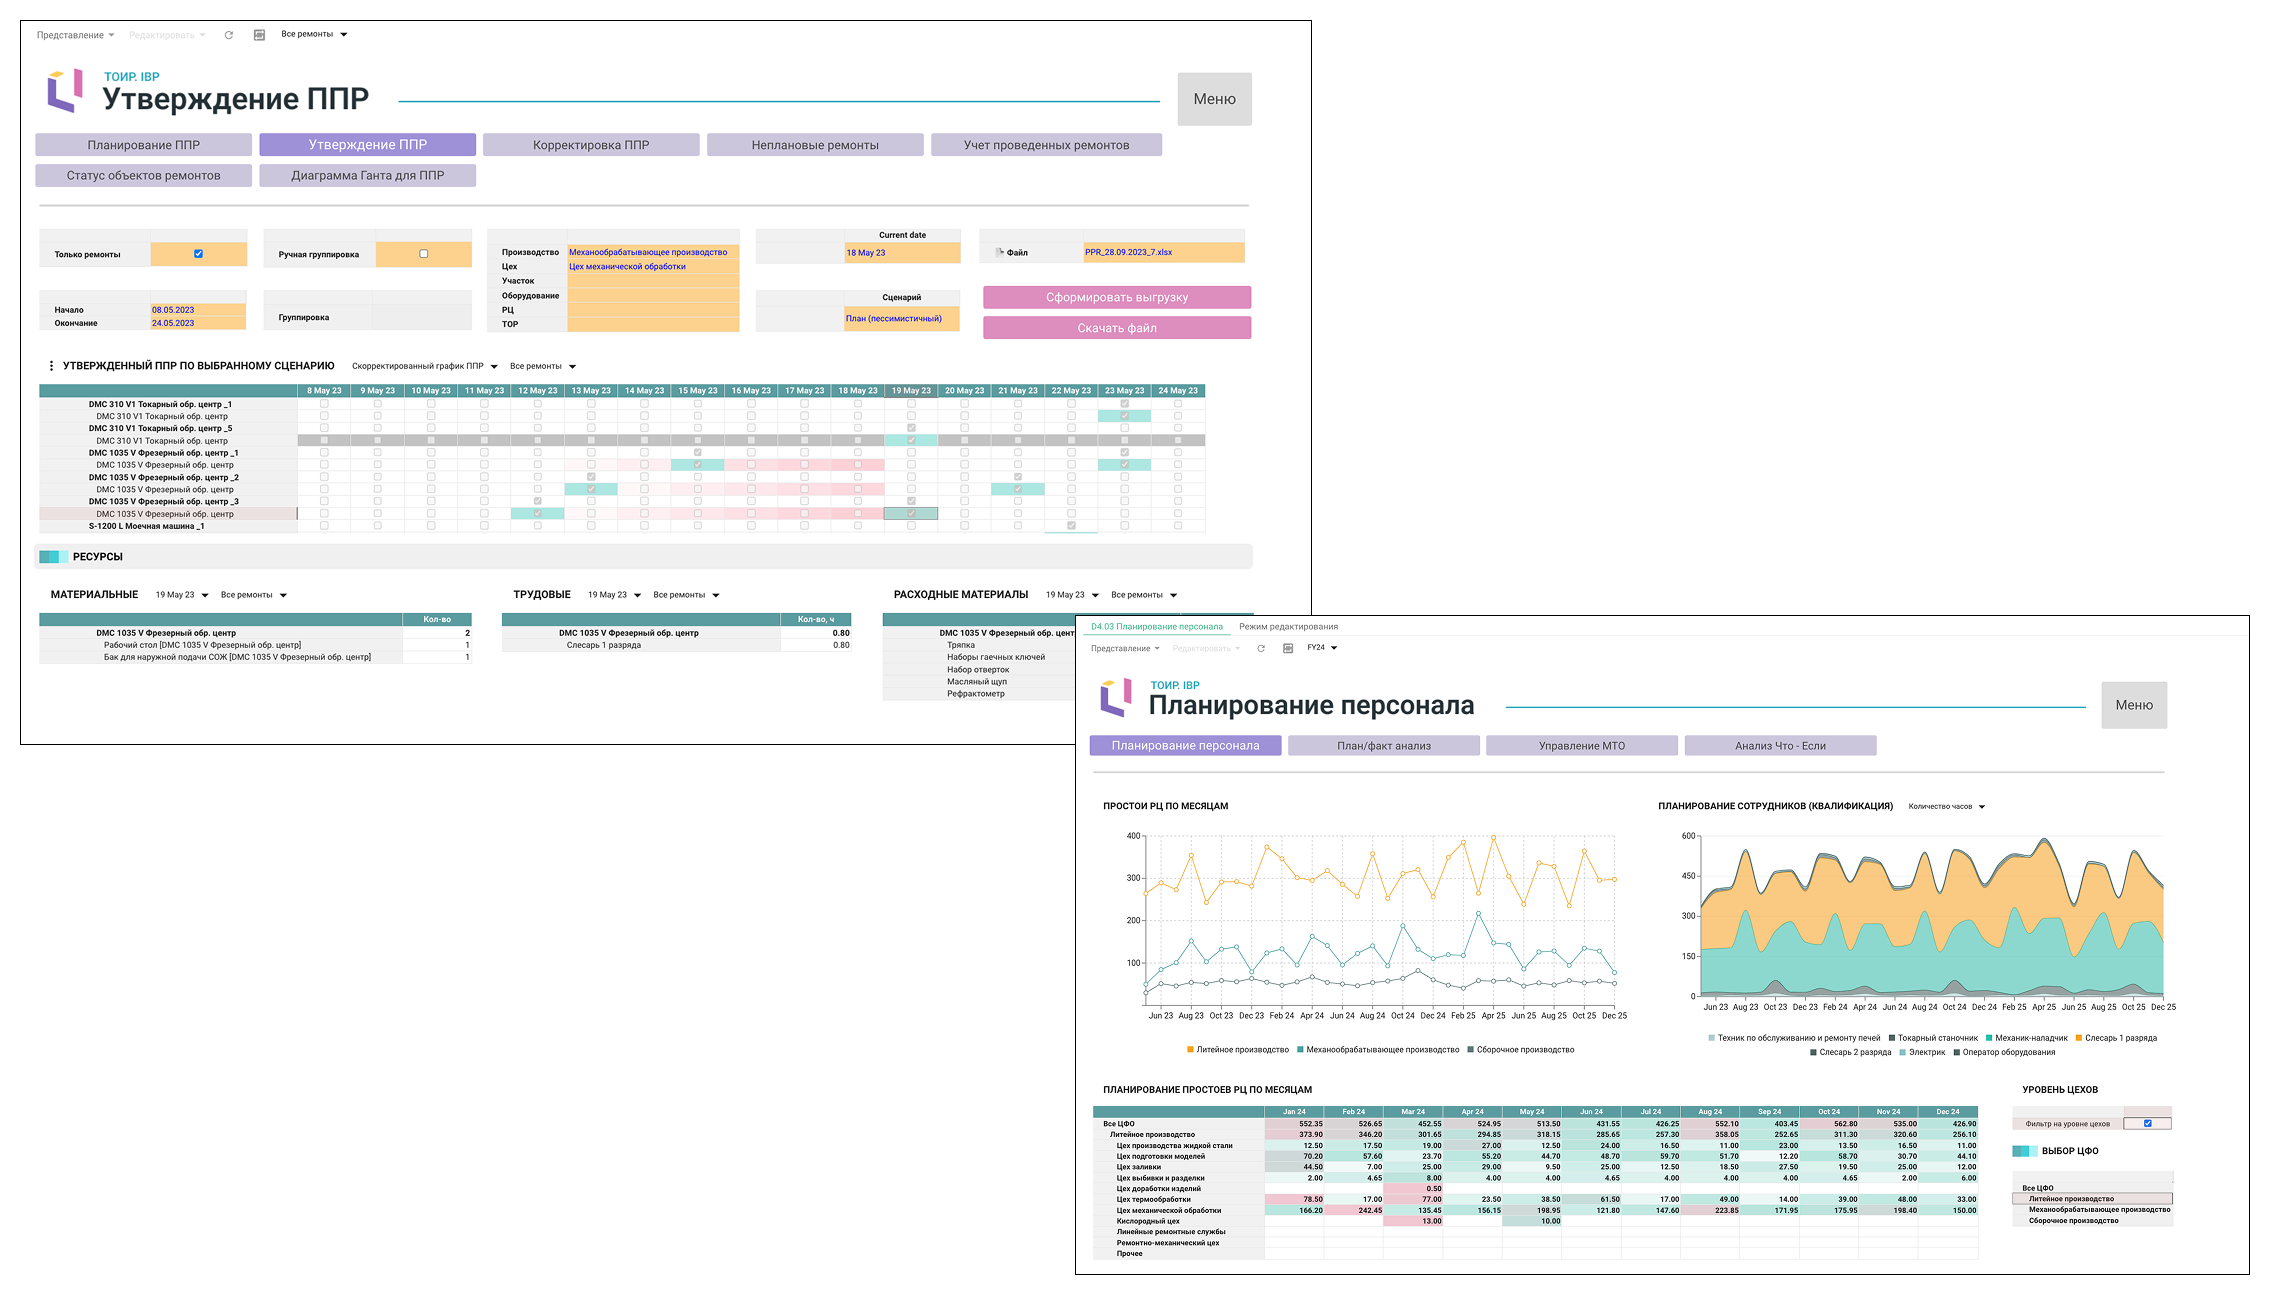Enable the Ручная группировка checkbox
This screenshot has width=2273, height=1295.
tap(423, 254)
